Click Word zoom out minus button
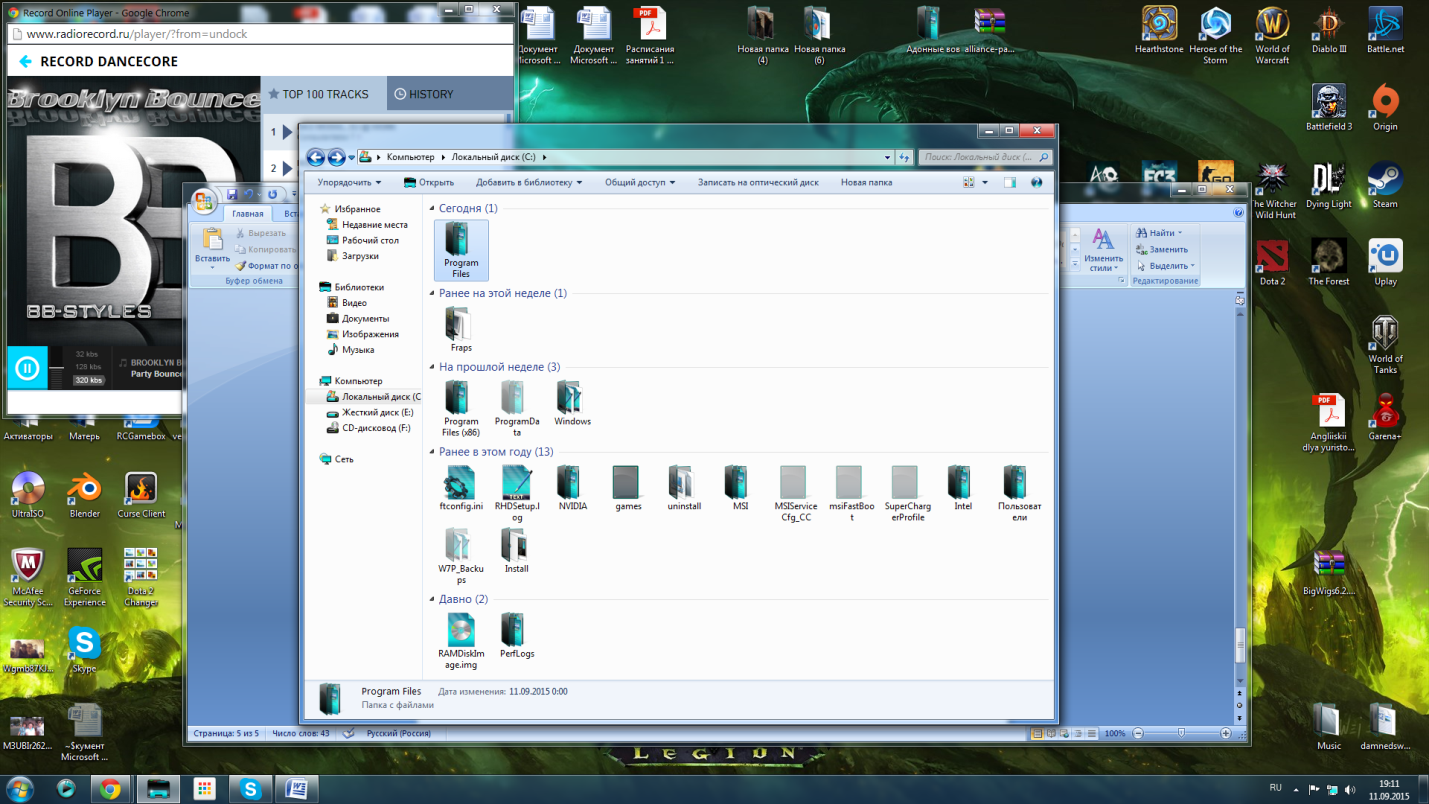This screenshot has width=1429, height=804. [1138, 734]
